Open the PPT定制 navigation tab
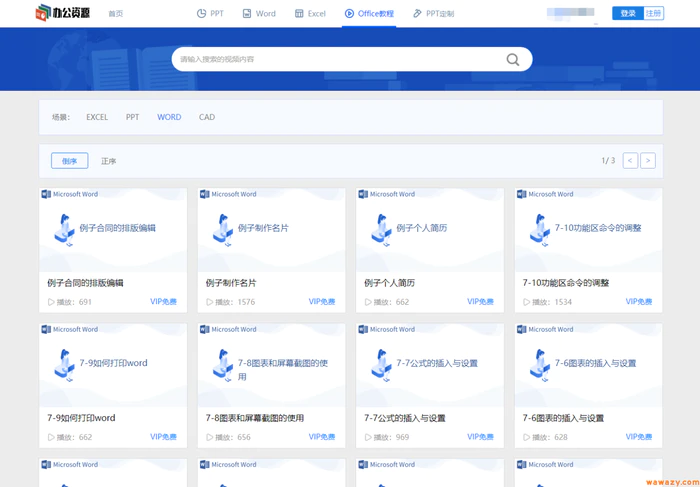The width and height of the screenshot is (700, 487). pyautogui.click(x=433, y=14)
